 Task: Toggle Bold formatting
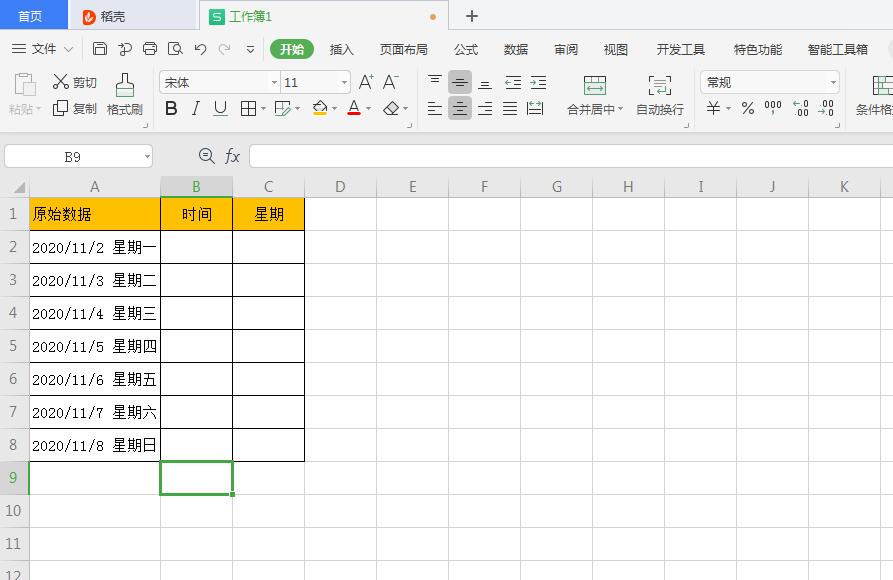170,108
